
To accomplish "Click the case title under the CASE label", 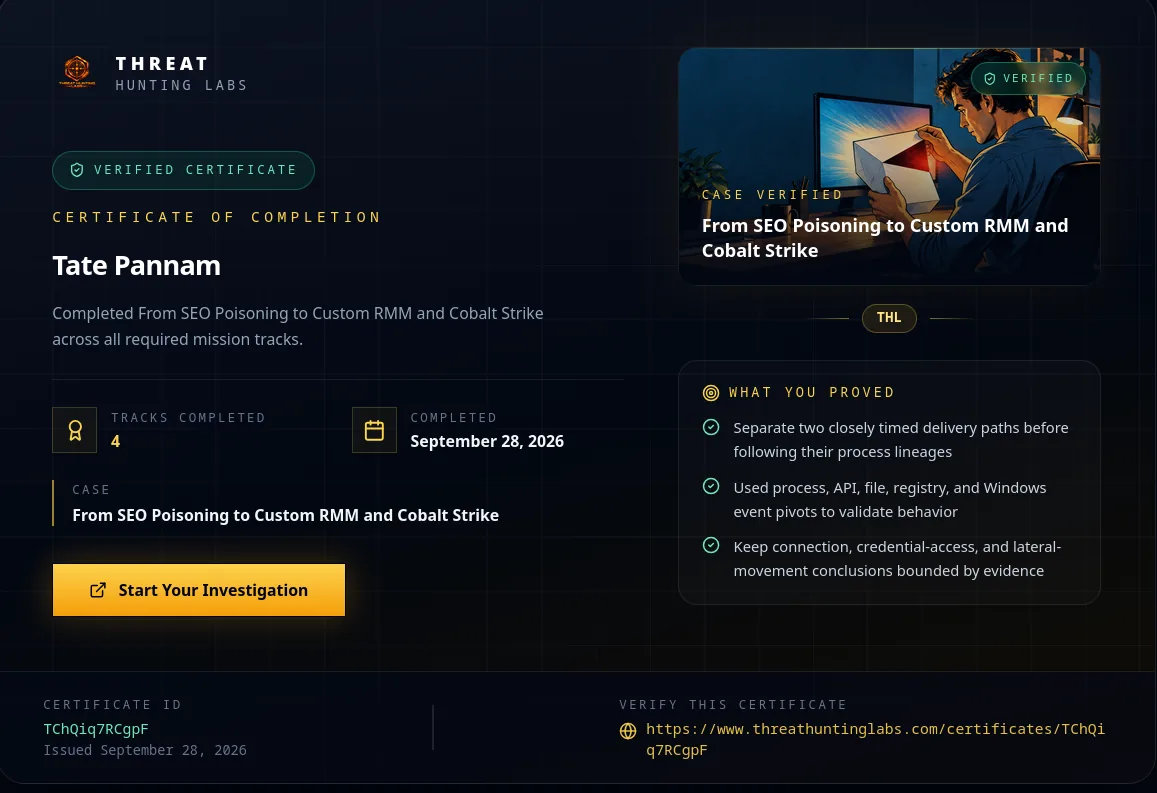I will (x=286, y=515).
